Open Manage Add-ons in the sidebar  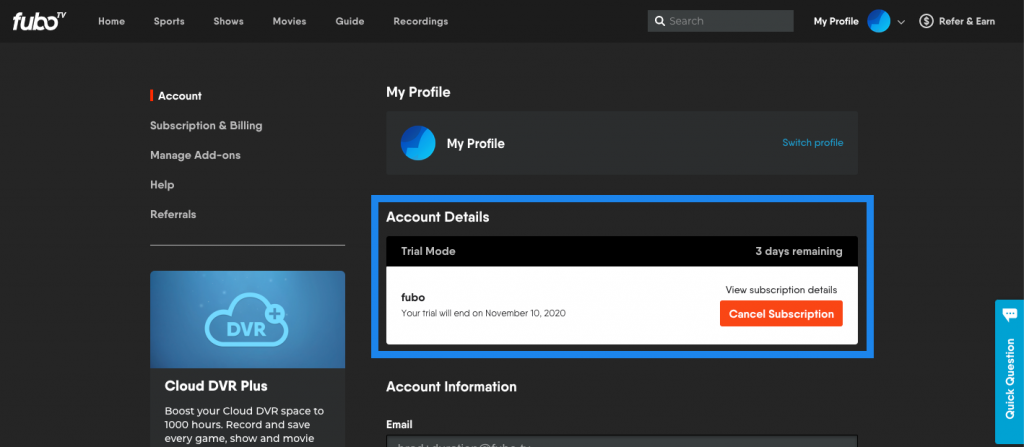pyautogui.click(x=195, y=155)
